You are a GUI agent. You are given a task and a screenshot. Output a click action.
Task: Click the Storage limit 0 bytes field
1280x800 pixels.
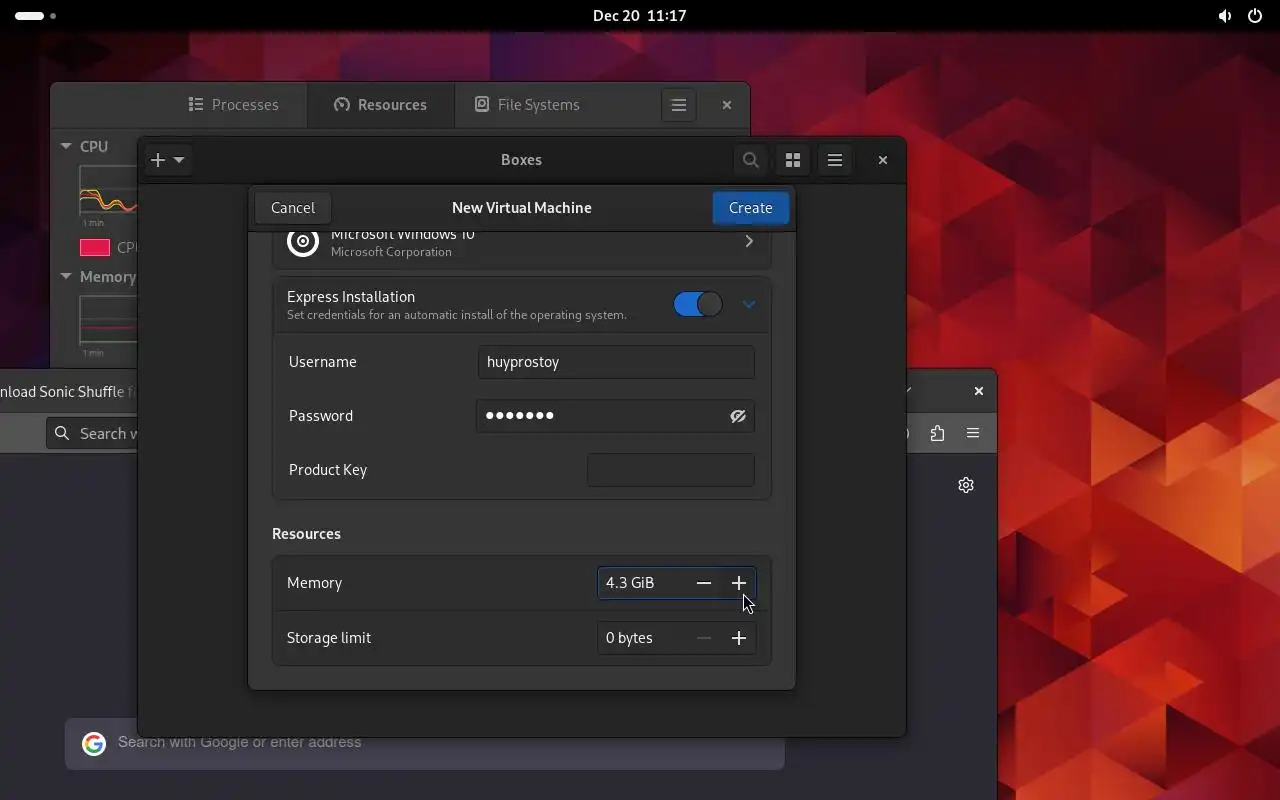click(x=642, y=638)
